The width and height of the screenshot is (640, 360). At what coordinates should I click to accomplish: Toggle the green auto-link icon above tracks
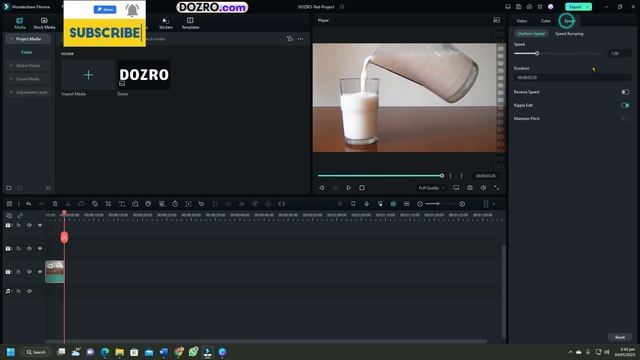pos(20,215)
